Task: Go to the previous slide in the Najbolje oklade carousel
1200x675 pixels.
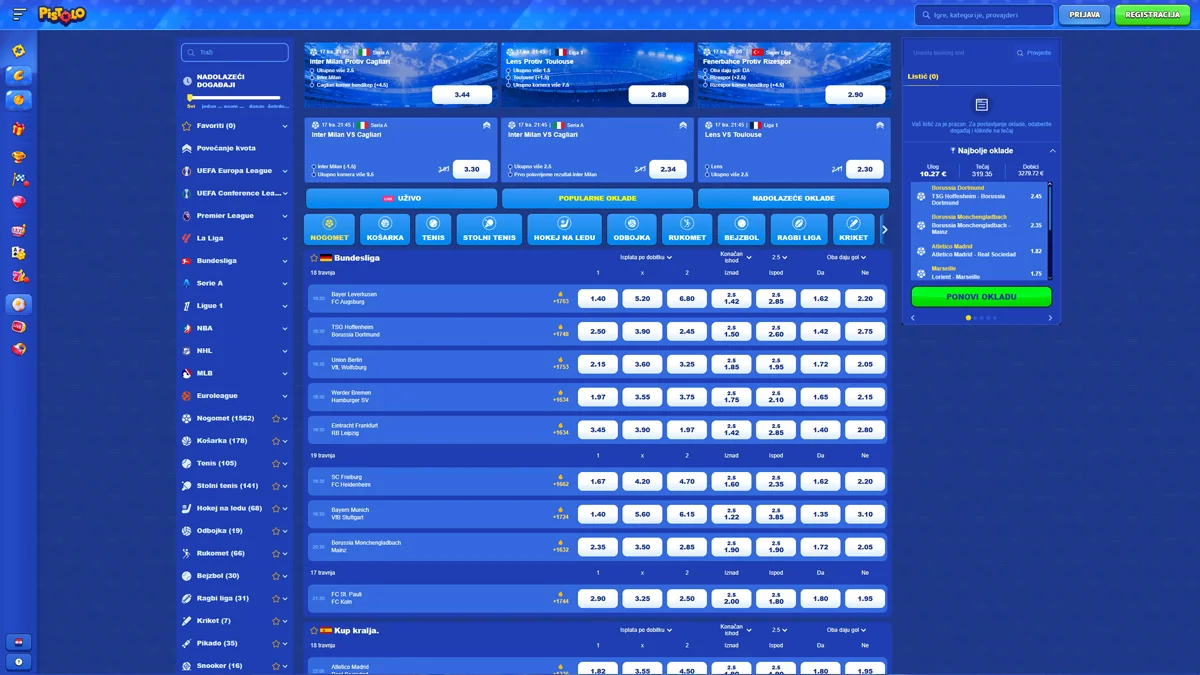Action: tap(913, 318)
